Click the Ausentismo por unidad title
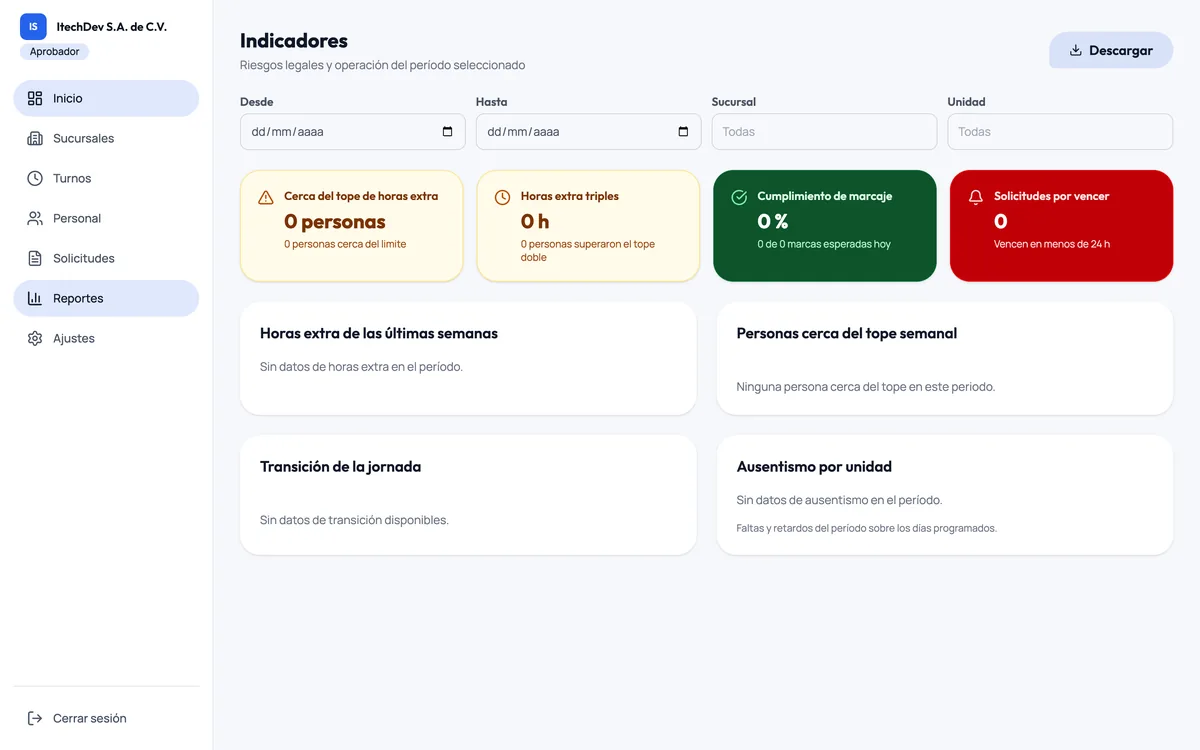1200x750 pixels. [x=814, y=466]
